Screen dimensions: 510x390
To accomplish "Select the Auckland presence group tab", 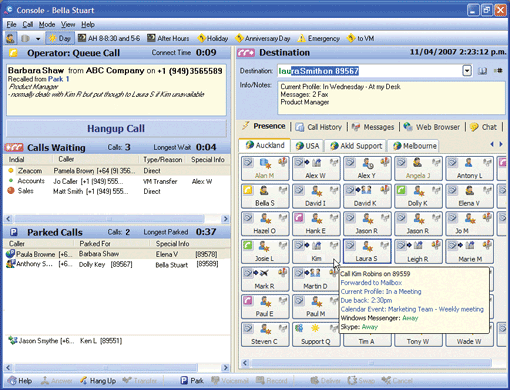I will point(265,145).
